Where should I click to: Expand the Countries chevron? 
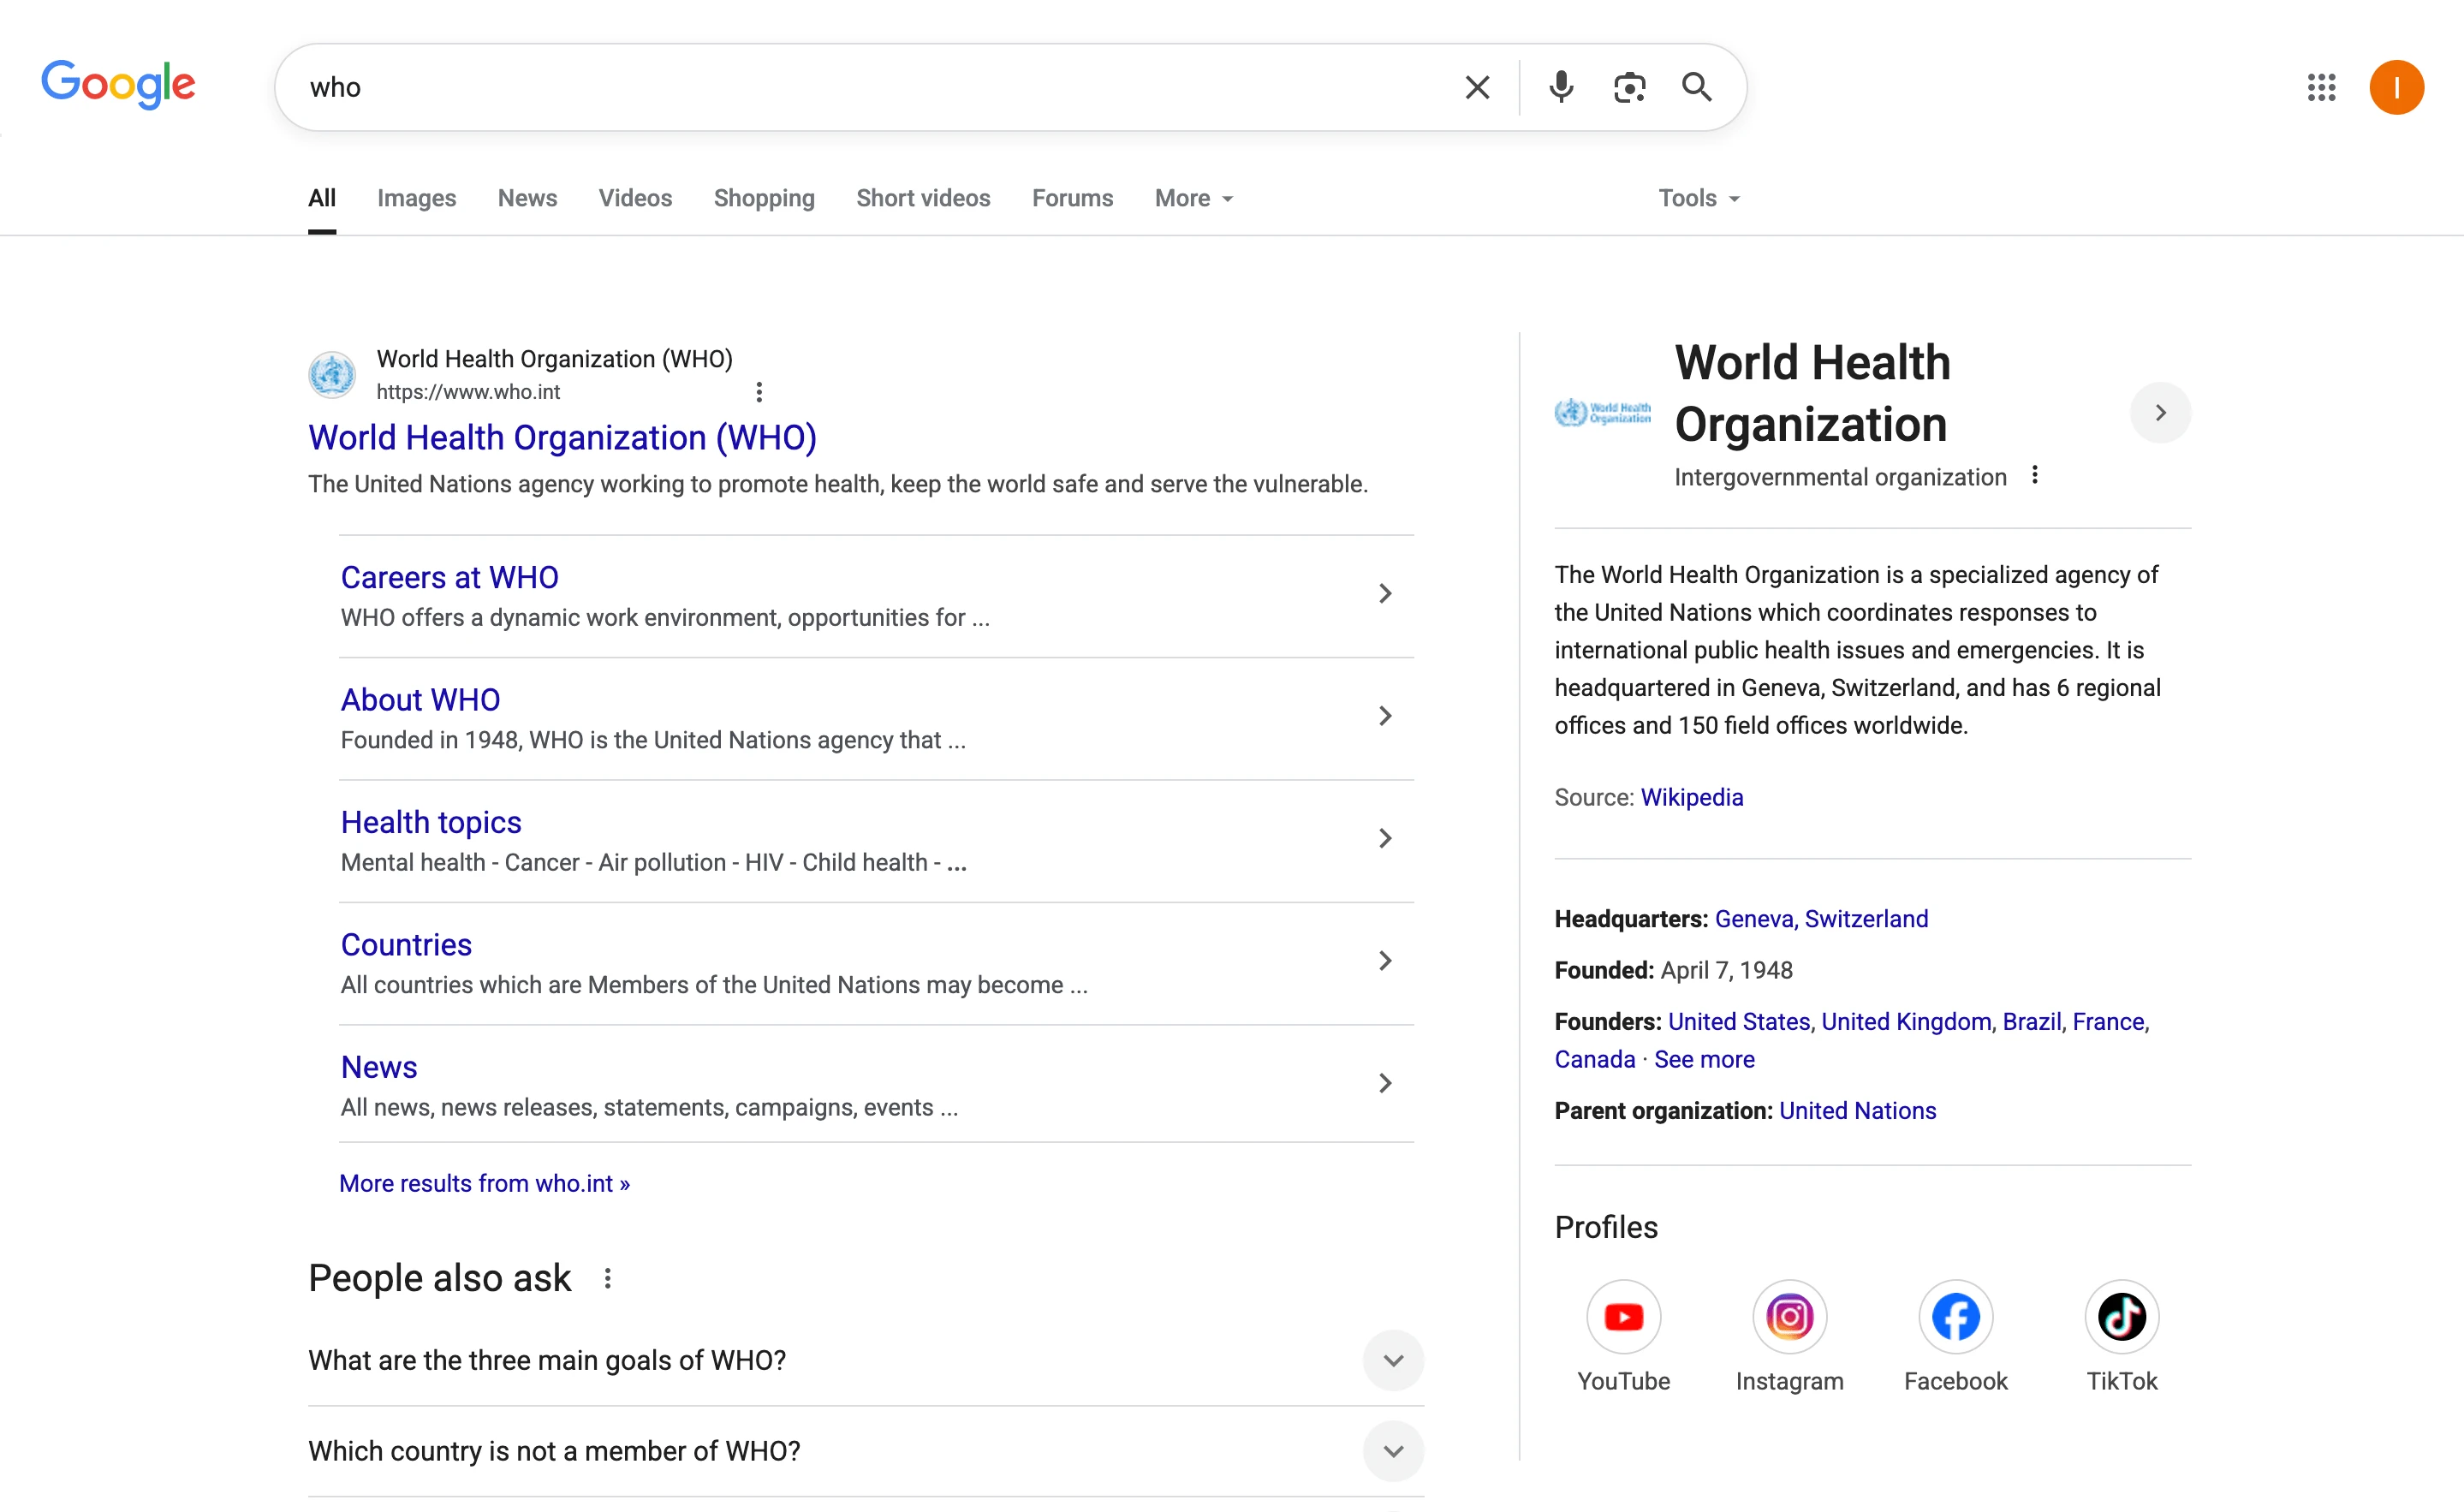1385,961
